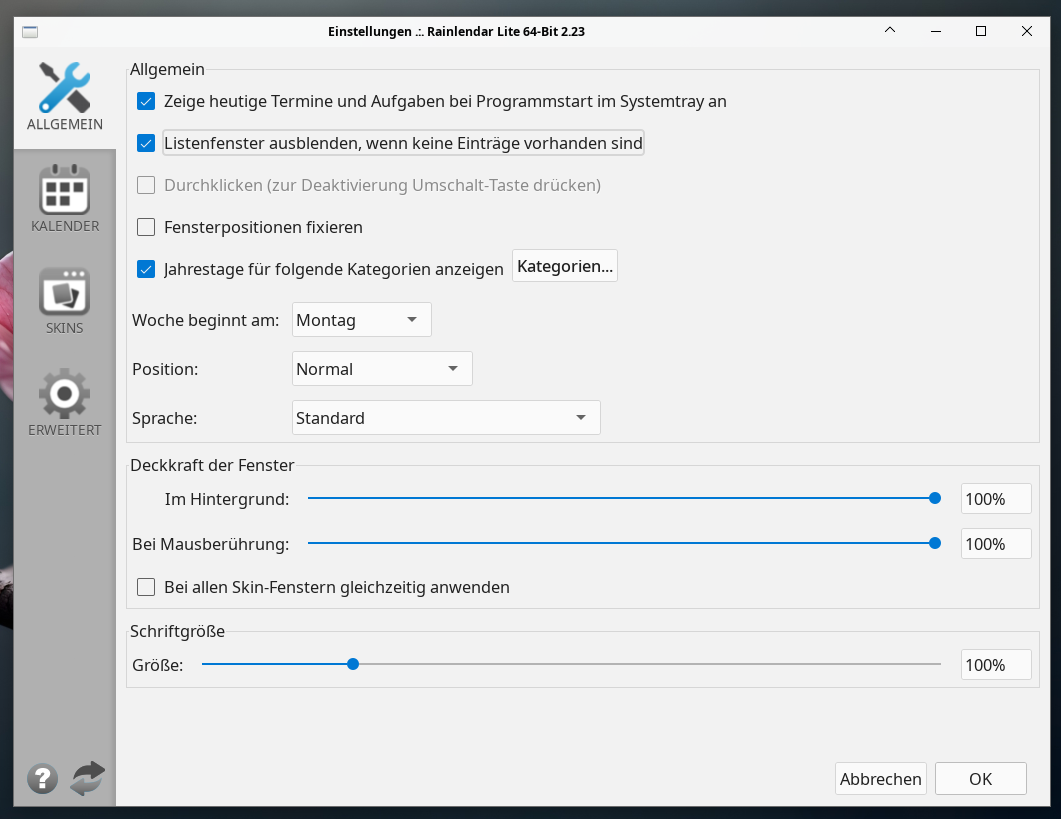
Task: Enable Bei allen Skin-Fenstern gleichzeitig anwenden
Action: pyautogui.click(x=146, y=587)
